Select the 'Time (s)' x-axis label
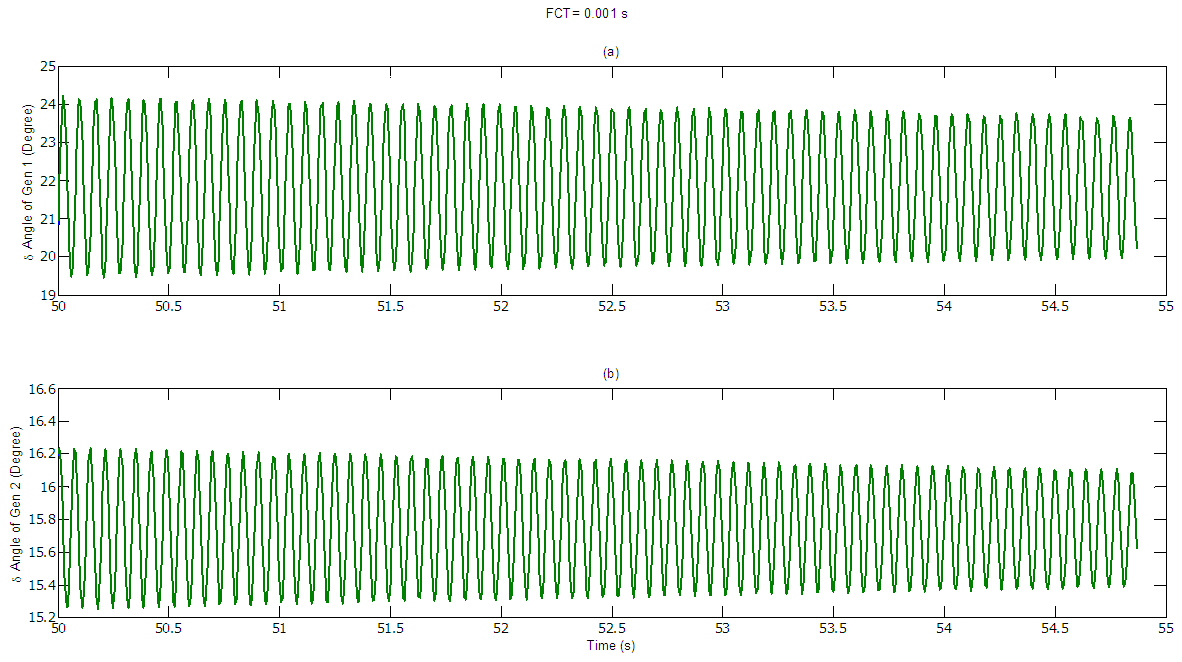 [x=610, y=646]
